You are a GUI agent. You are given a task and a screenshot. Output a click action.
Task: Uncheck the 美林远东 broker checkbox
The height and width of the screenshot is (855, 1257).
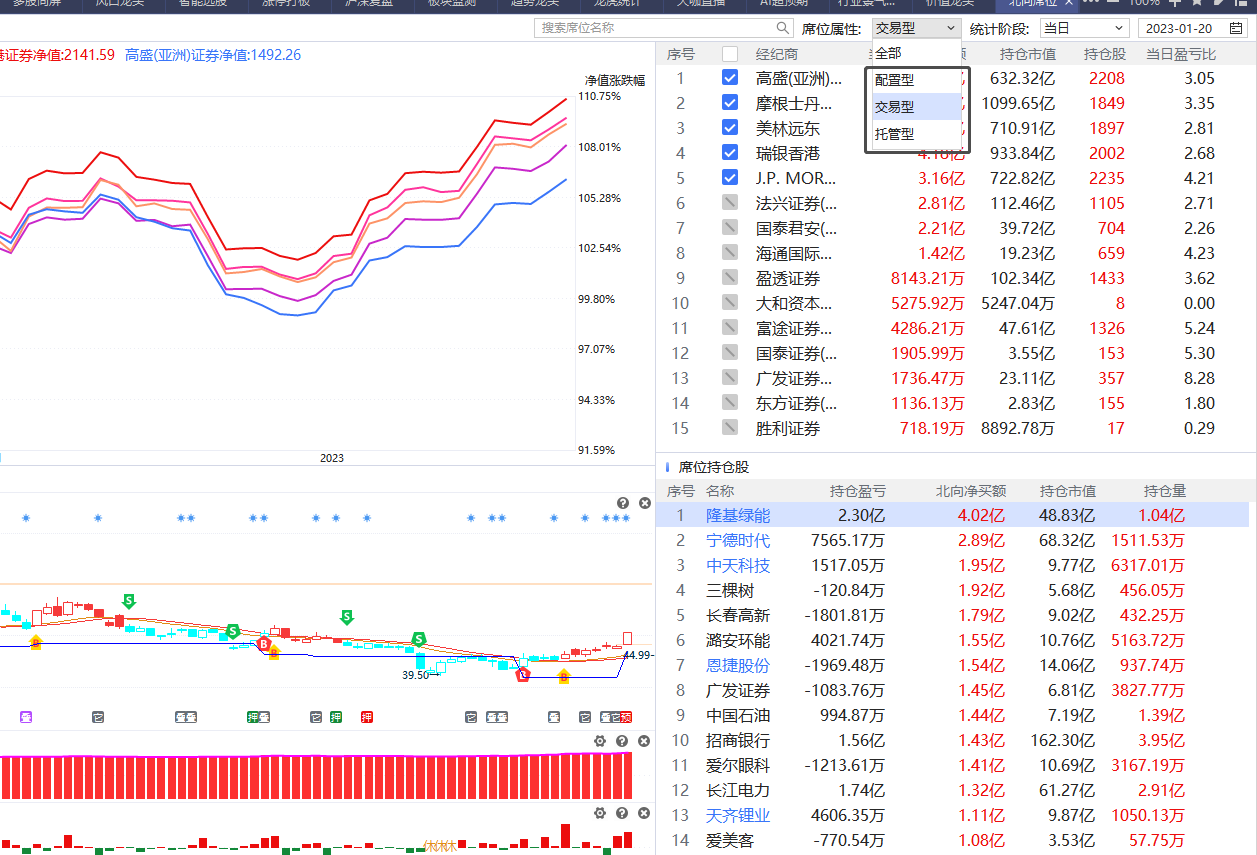730,128
